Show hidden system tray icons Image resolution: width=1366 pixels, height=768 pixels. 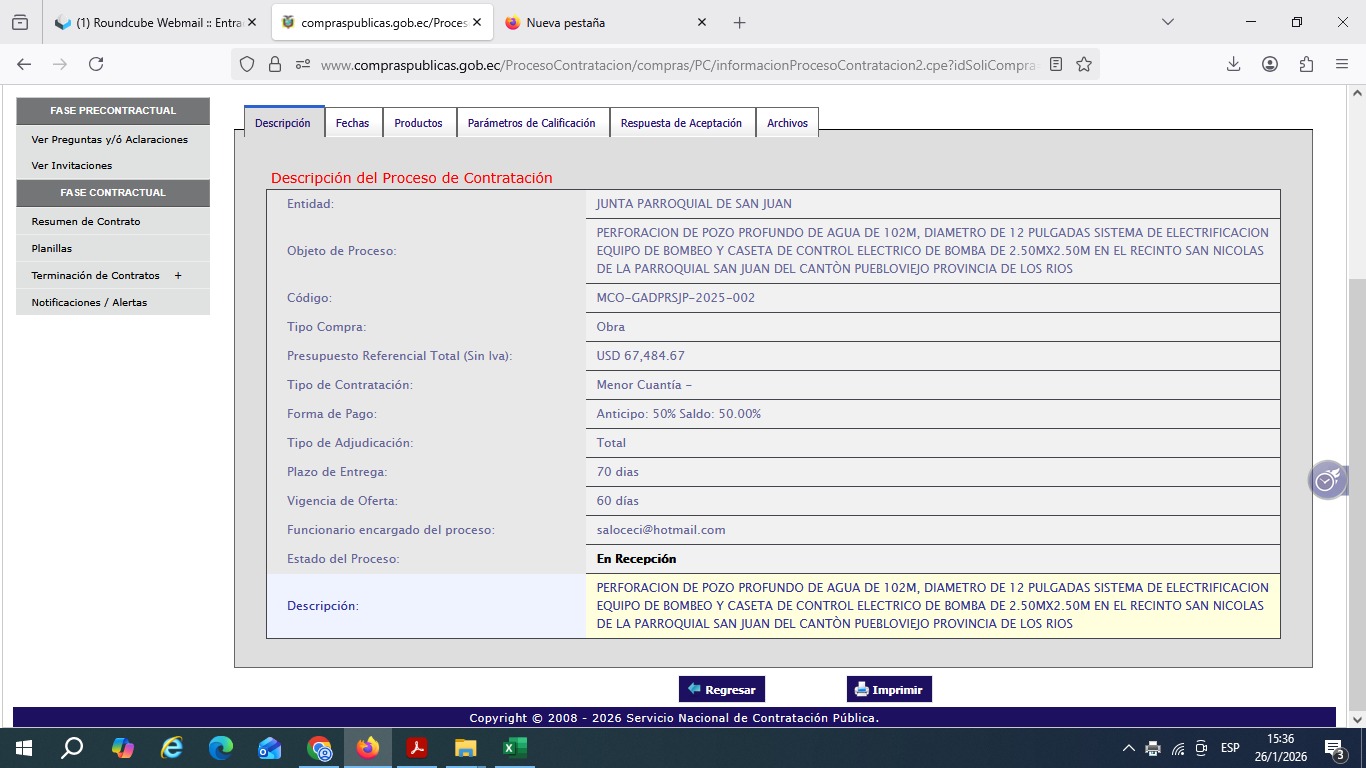click(x=1129, y=748)
